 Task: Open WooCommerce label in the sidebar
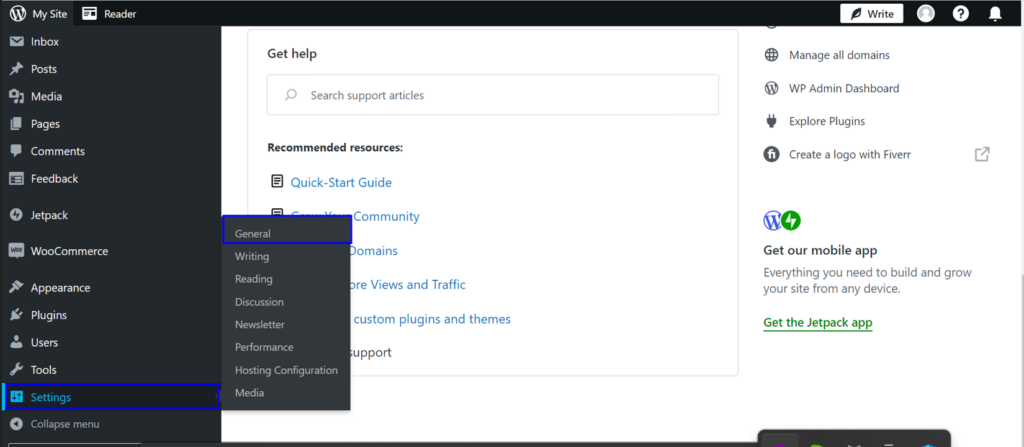point(69,251)
